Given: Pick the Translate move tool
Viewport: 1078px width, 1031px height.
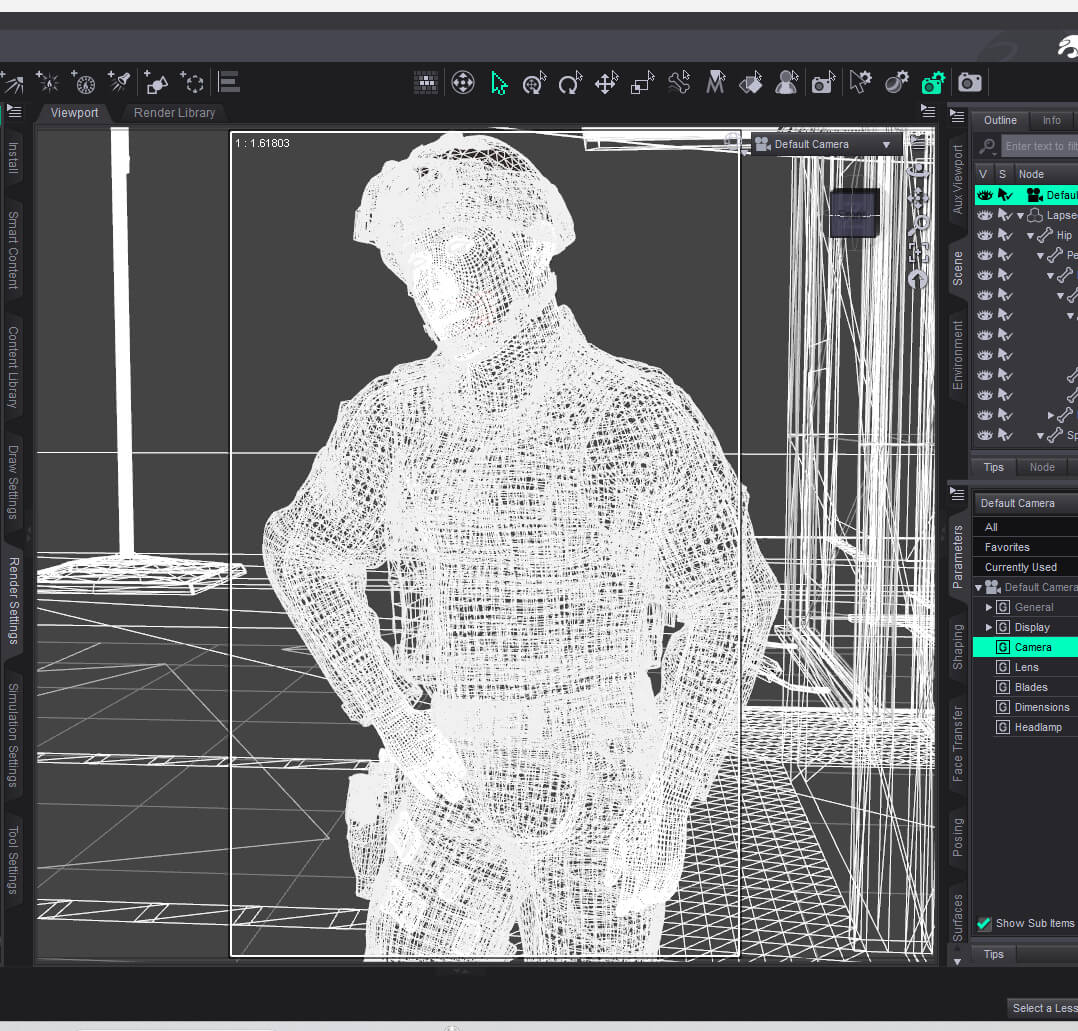Looking at the screenshot, I should 606,83.
